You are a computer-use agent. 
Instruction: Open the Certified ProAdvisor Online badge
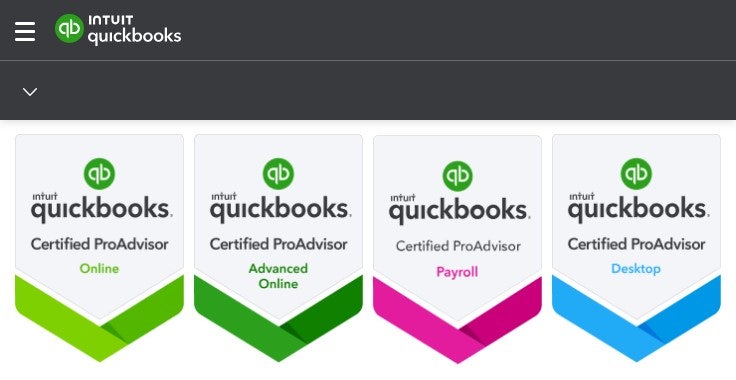pos(100,248)
